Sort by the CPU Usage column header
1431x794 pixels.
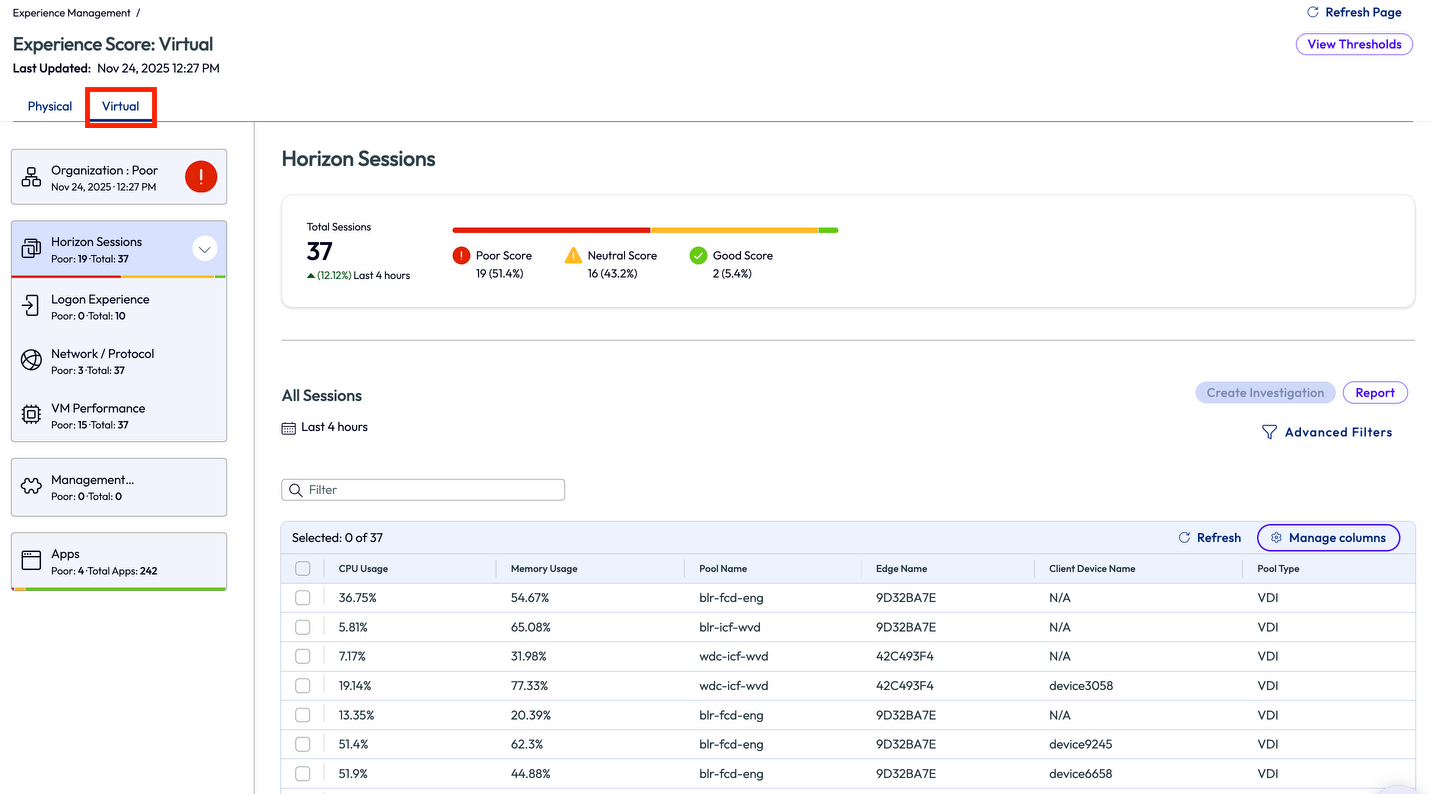tap(363, 569)
